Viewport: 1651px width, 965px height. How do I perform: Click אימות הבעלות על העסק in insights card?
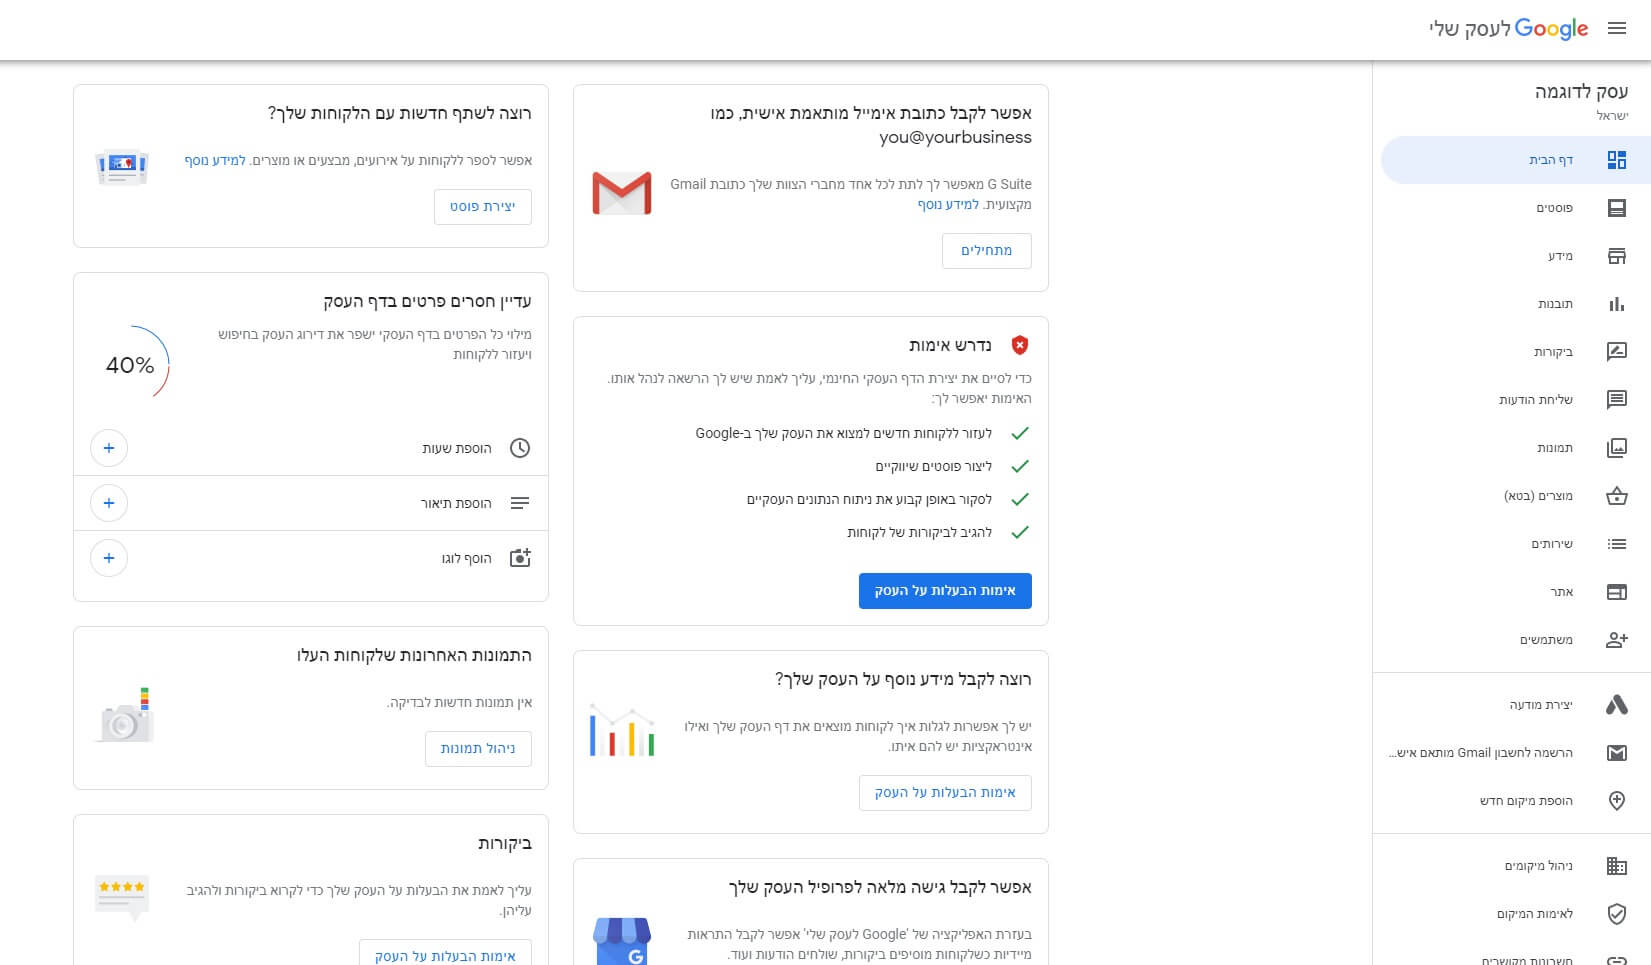945,793
